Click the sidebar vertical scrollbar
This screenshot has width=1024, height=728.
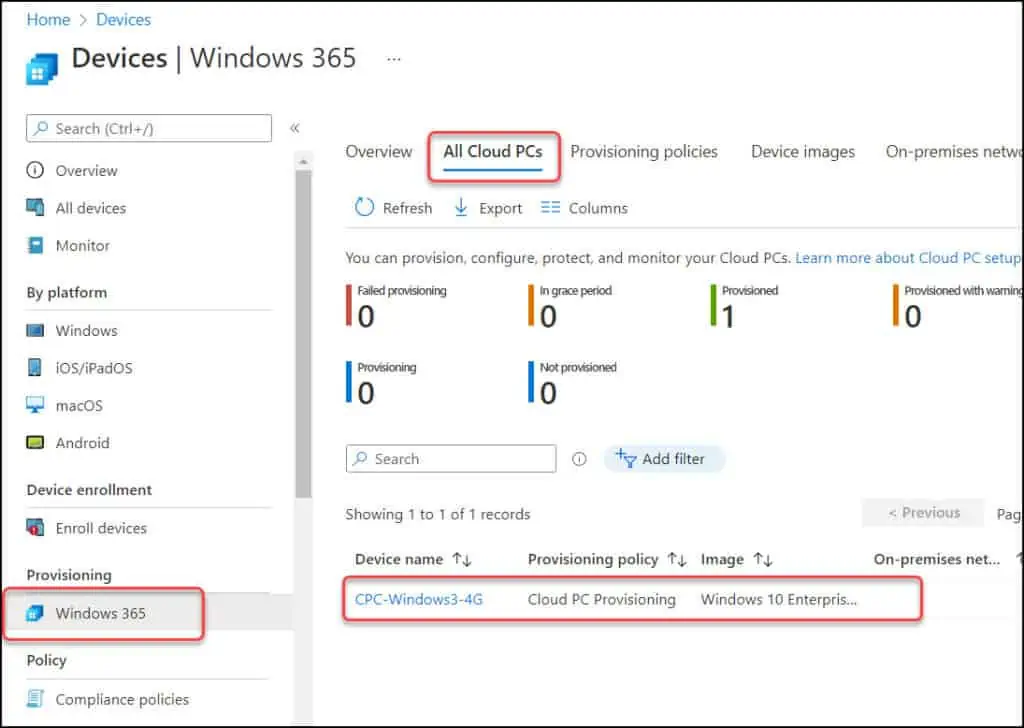[303, 334]
